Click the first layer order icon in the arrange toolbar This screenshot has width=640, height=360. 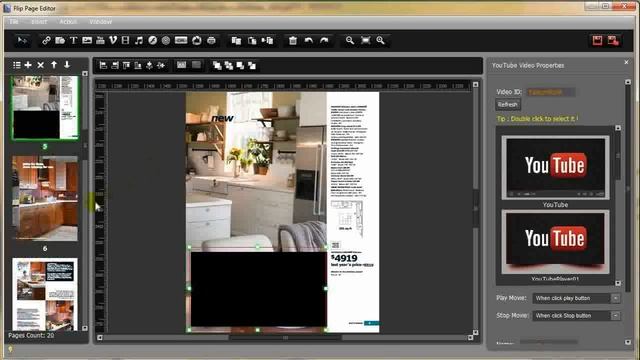click(217, 65)
